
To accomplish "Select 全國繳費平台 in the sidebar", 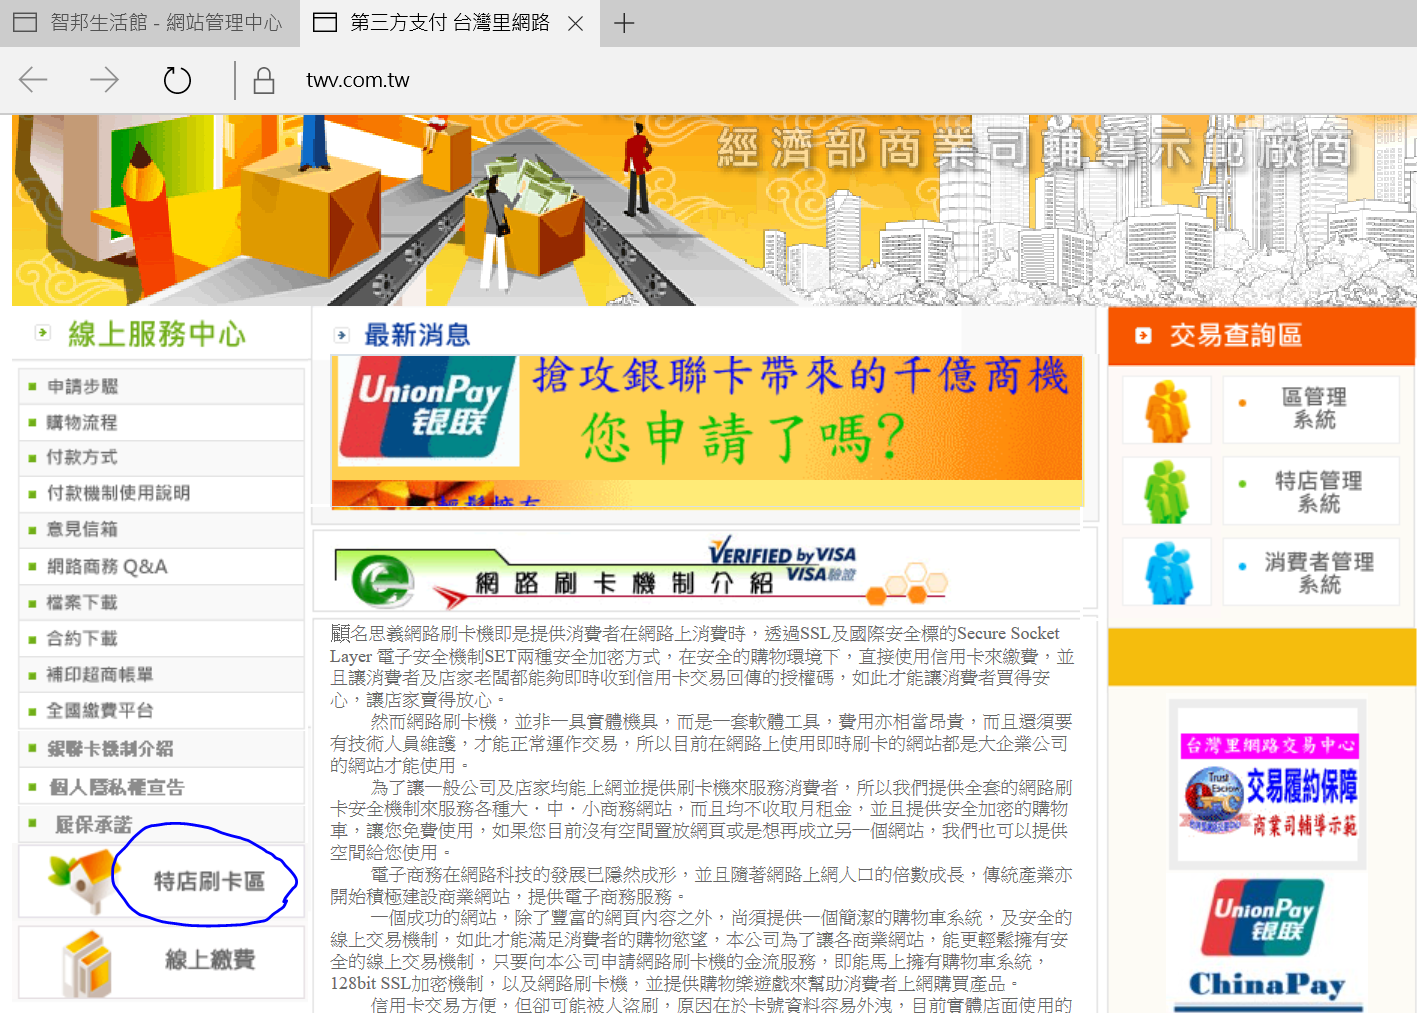I will point(100,711).
